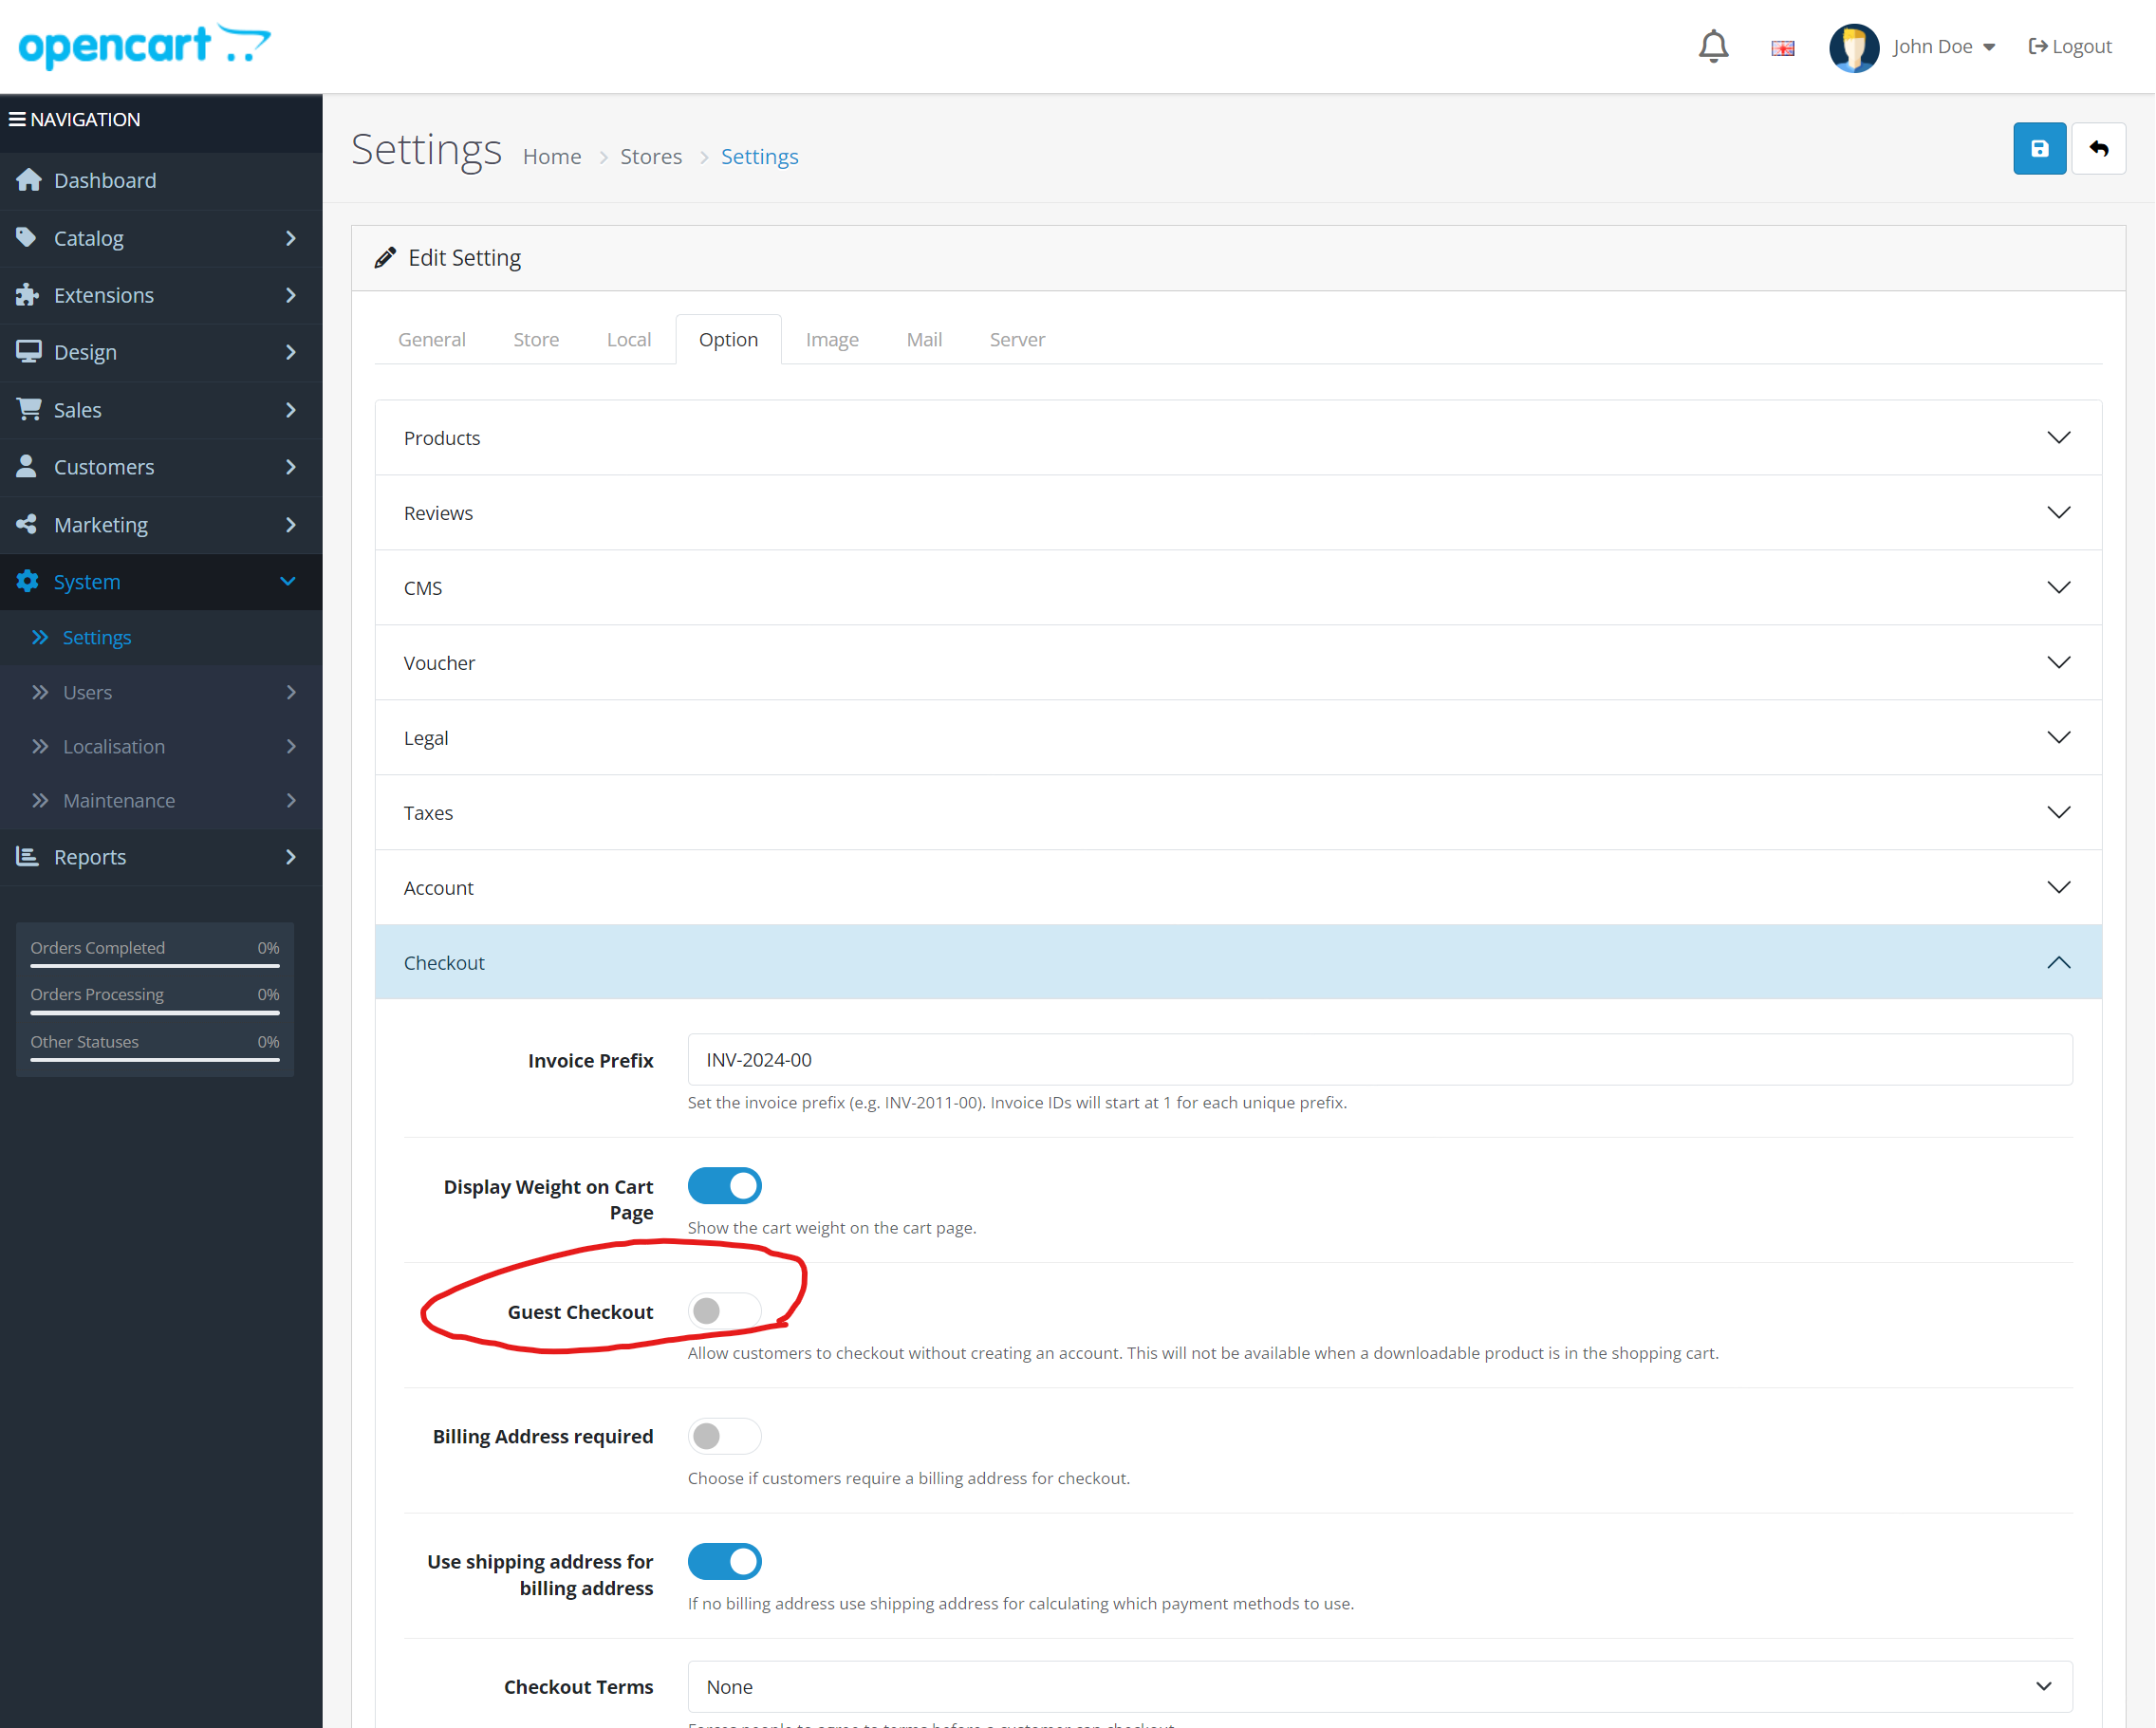Image resolution: width=2156 pixels, height=1728 pixels.
Task: Expand the Extensions menu arrow
Action: pos(291,295)
